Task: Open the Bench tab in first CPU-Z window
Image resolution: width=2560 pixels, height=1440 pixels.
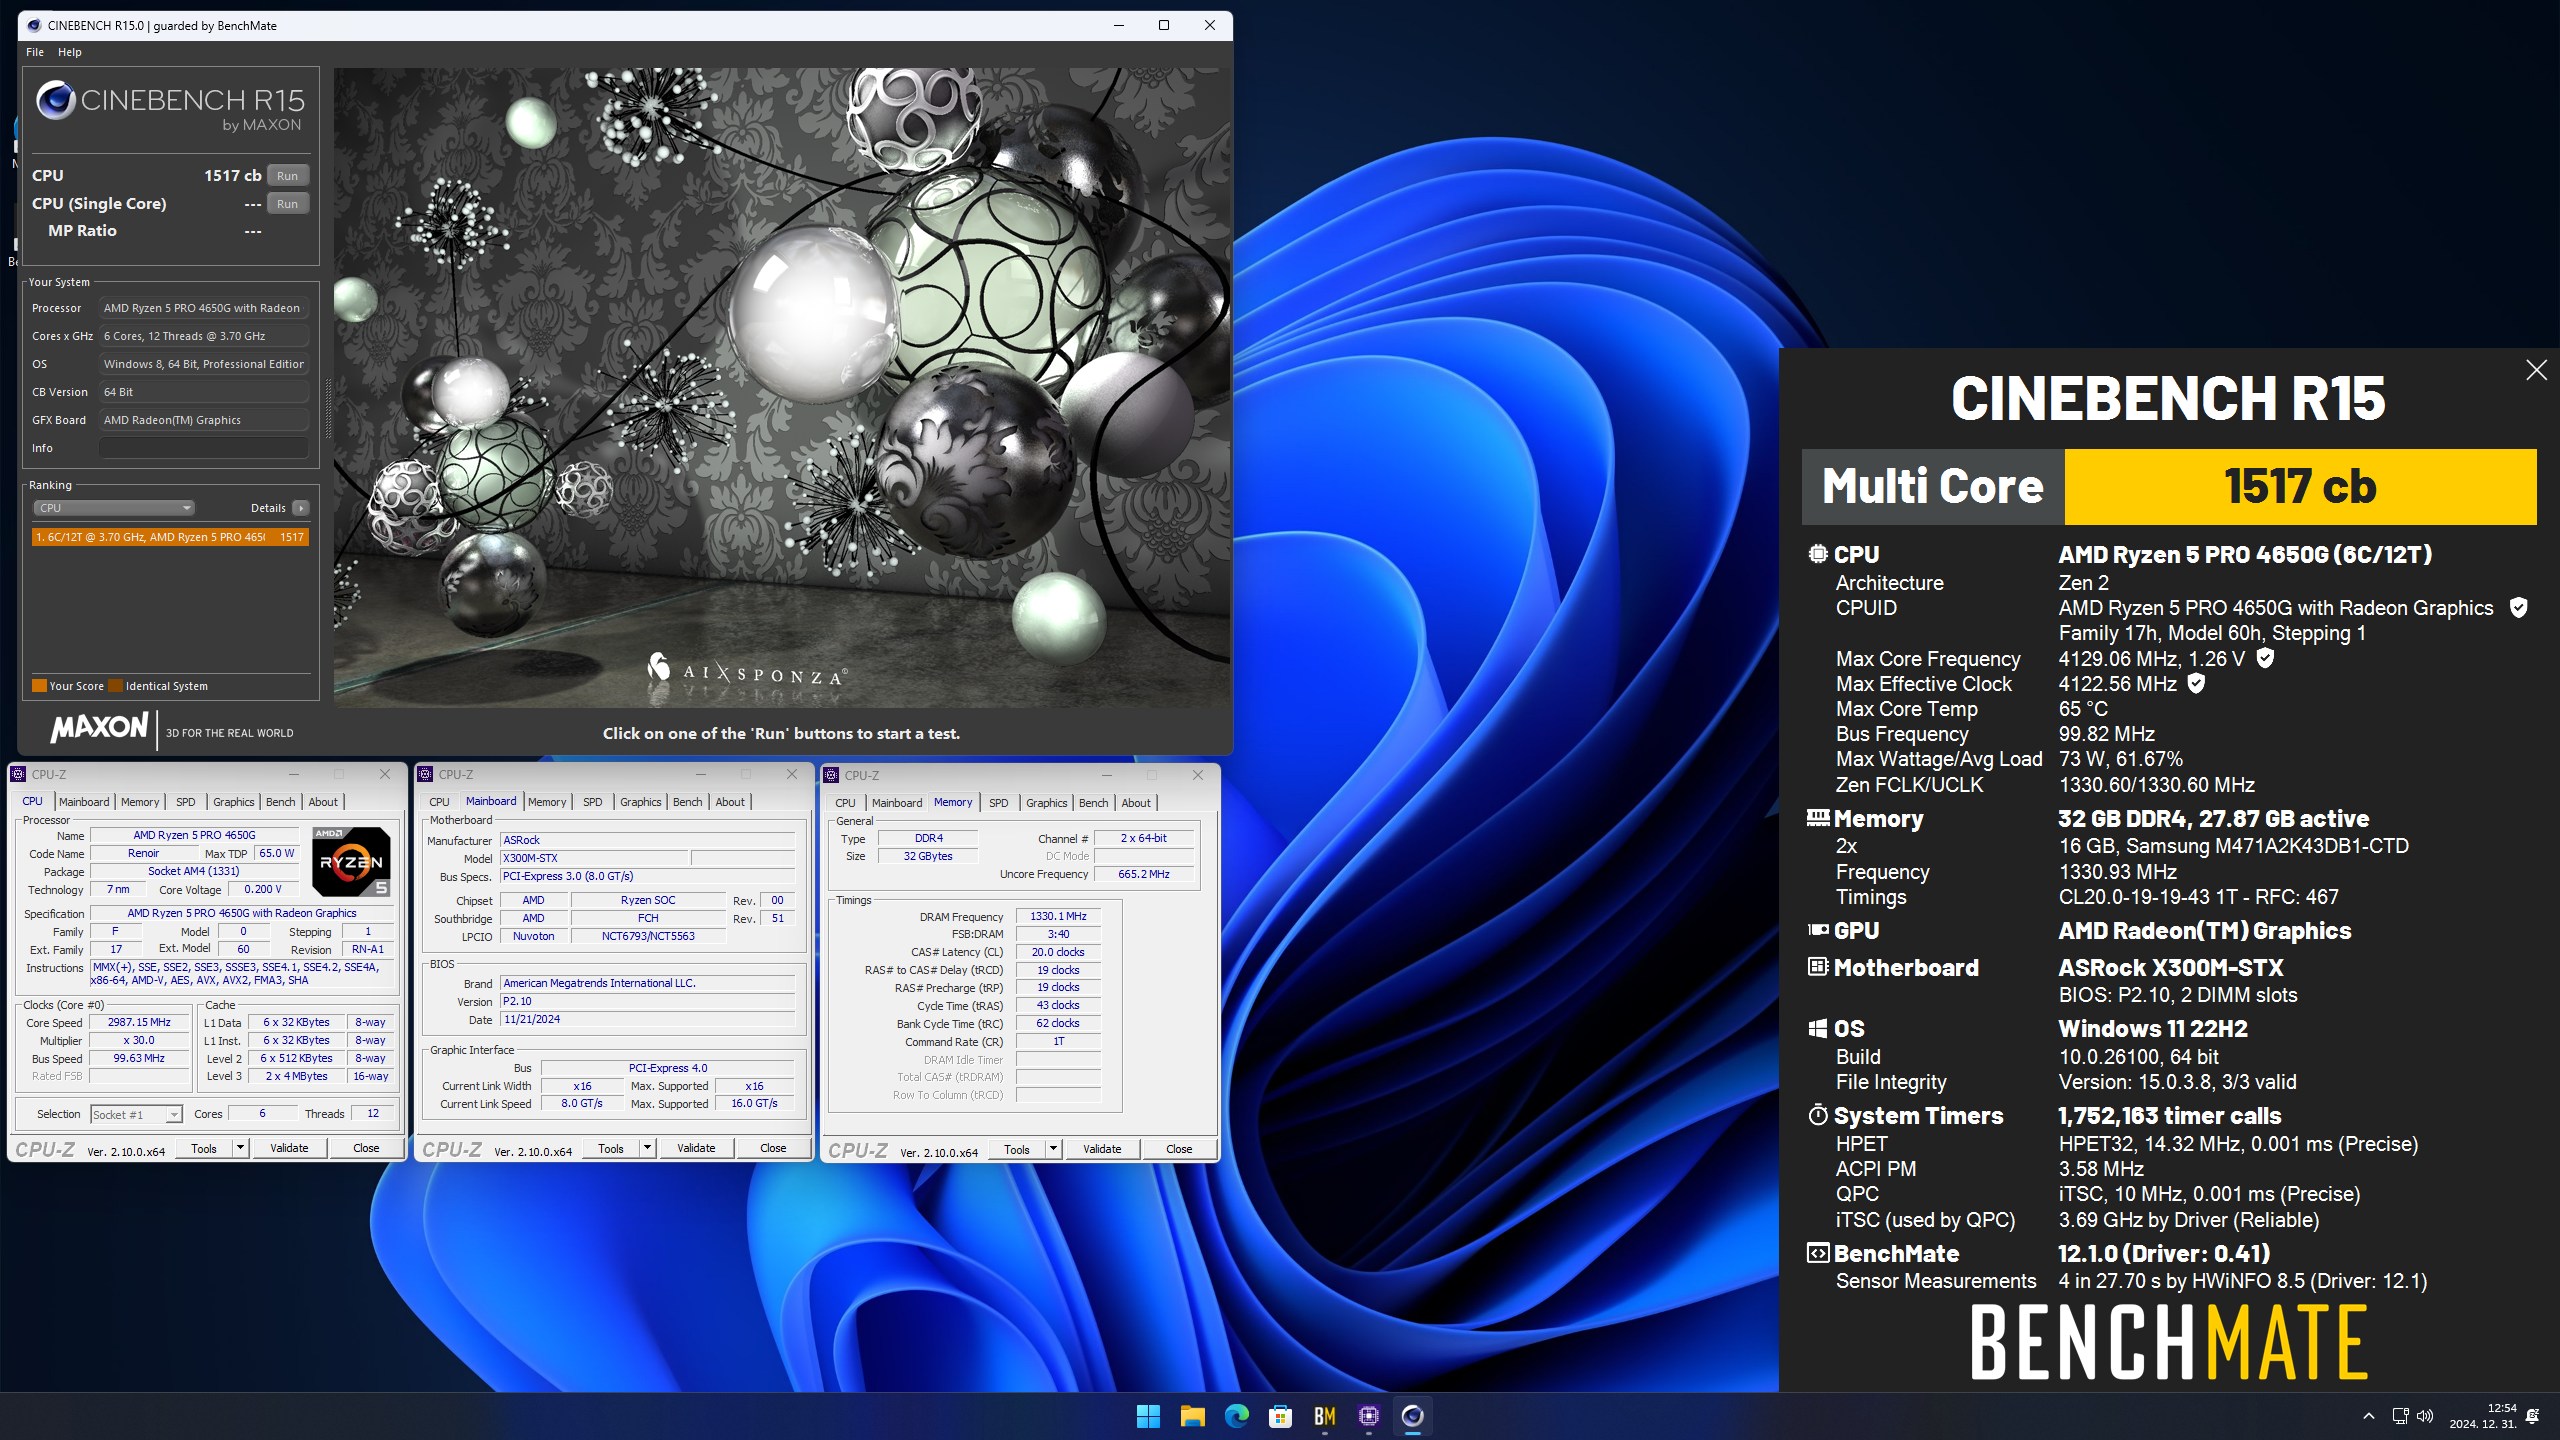Action: (x=281, y=802)
